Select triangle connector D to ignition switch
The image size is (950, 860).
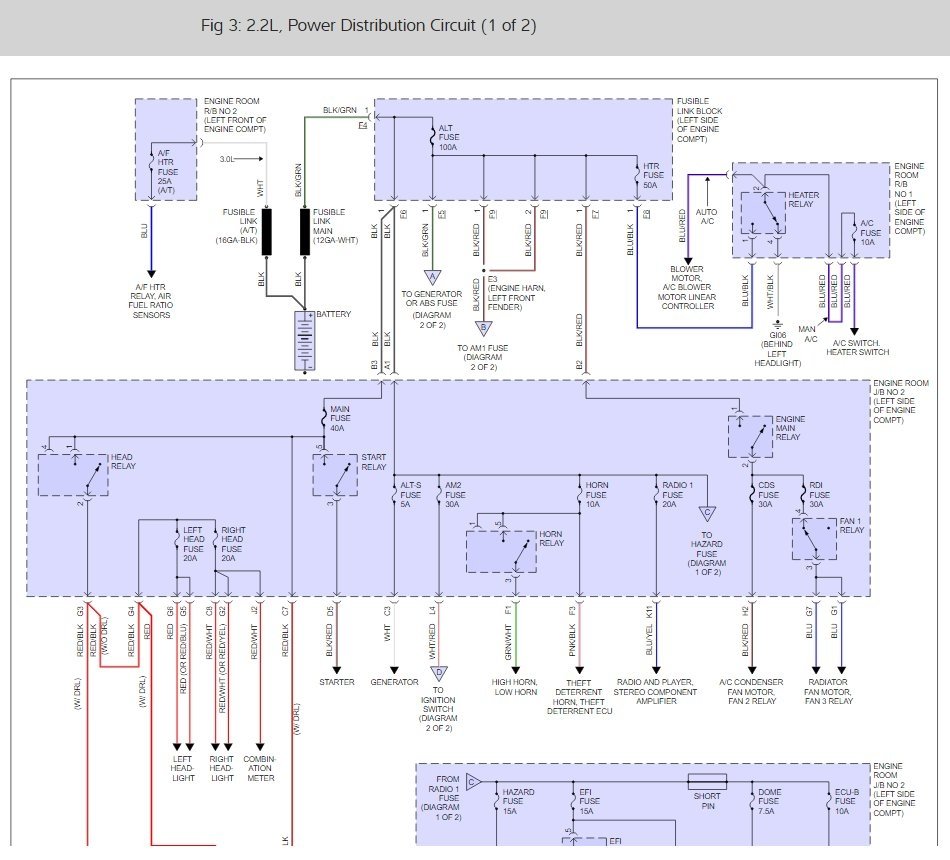tap(439, 674)
